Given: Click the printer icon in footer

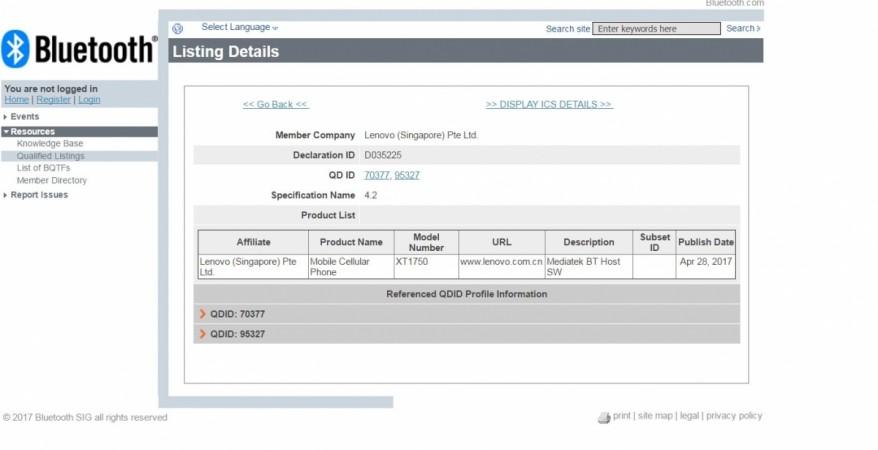Looking at the screenshot, I should pyautogui.click(x=603, y=416).
